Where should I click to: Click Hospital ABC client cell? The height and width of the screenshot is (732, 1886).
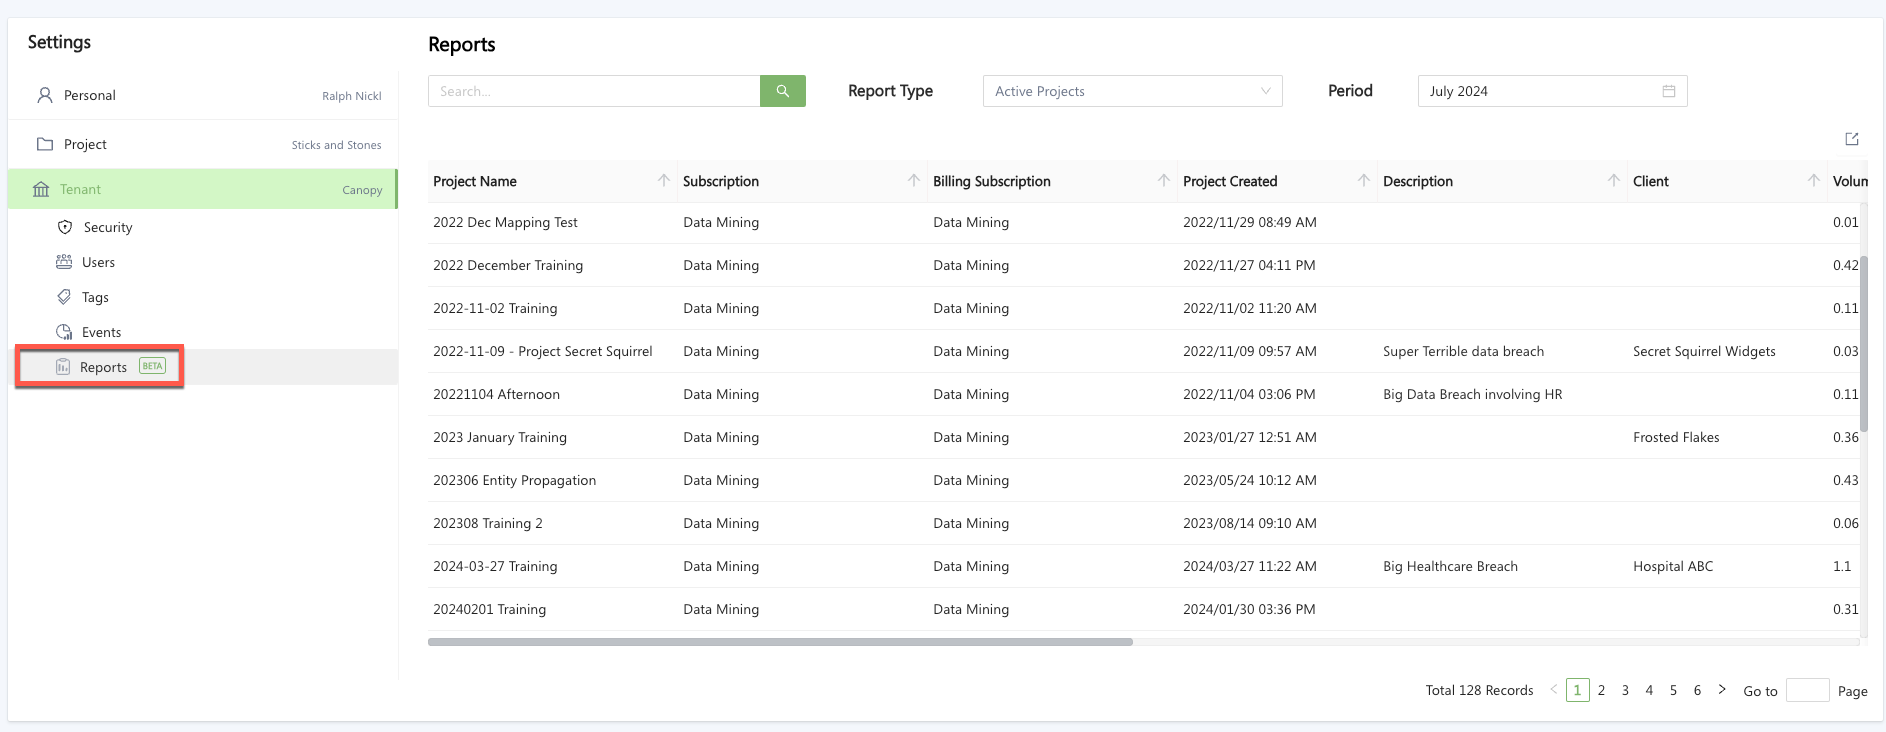pyautogui.click(x=1673, y=566)
